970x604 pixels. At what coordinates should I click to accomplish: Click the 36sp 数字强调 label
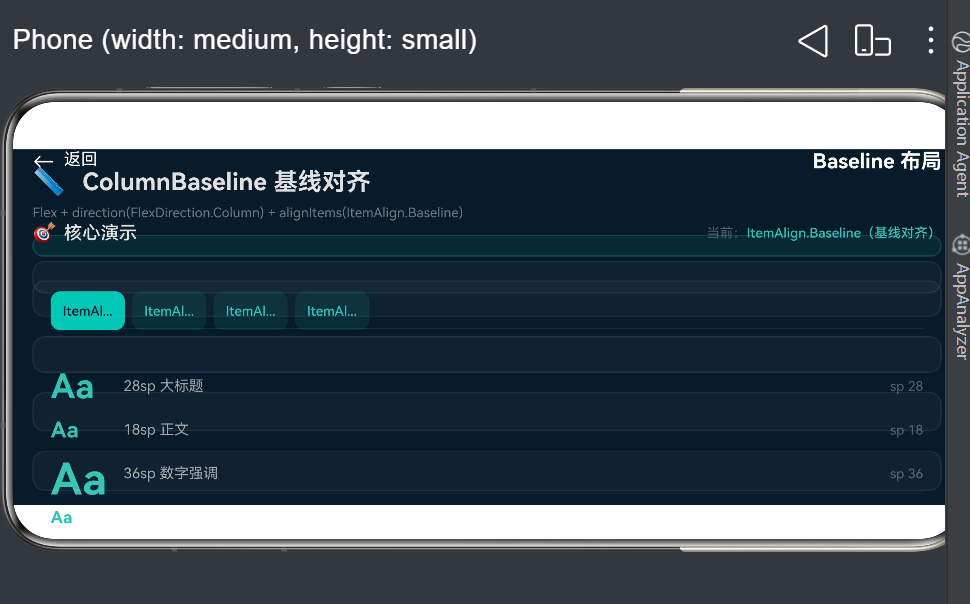[x=171, y=473]
